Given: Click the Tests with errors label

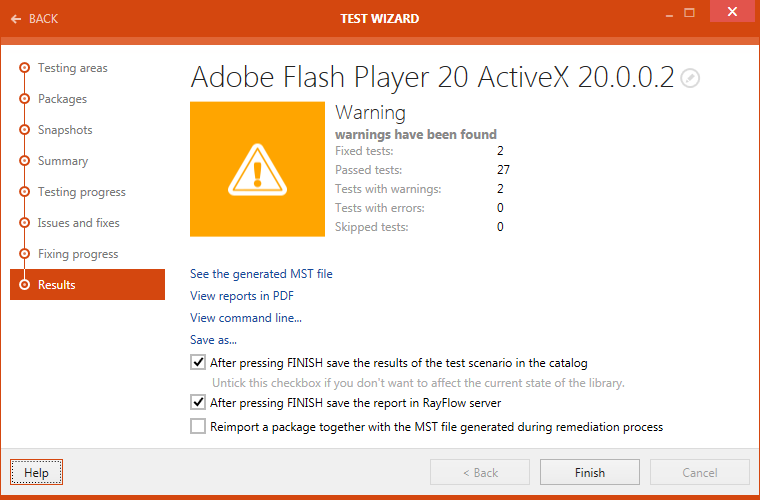Looking at the screenshot, I should point(380,208).
